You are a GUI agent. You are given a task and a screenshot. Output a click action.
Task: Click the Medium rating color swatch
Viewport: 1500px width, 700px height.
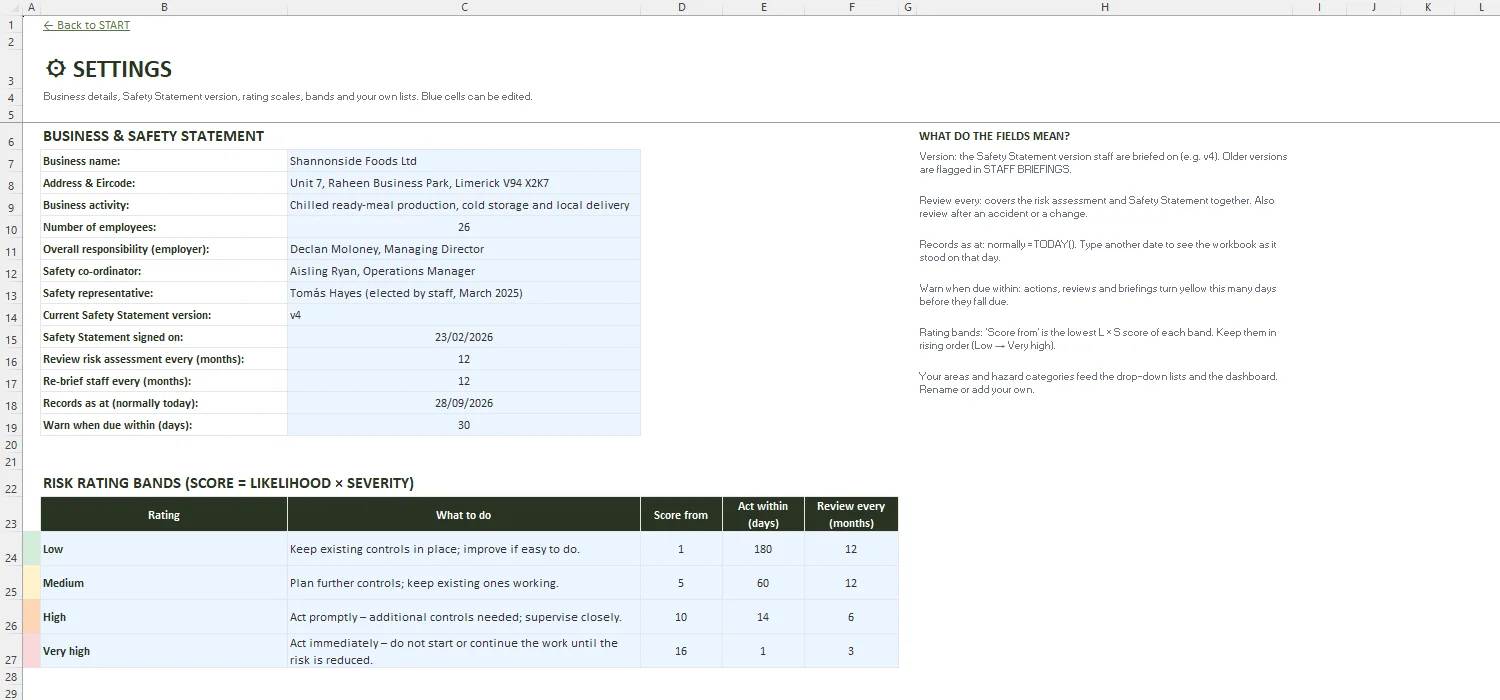(x=31, y=583)
